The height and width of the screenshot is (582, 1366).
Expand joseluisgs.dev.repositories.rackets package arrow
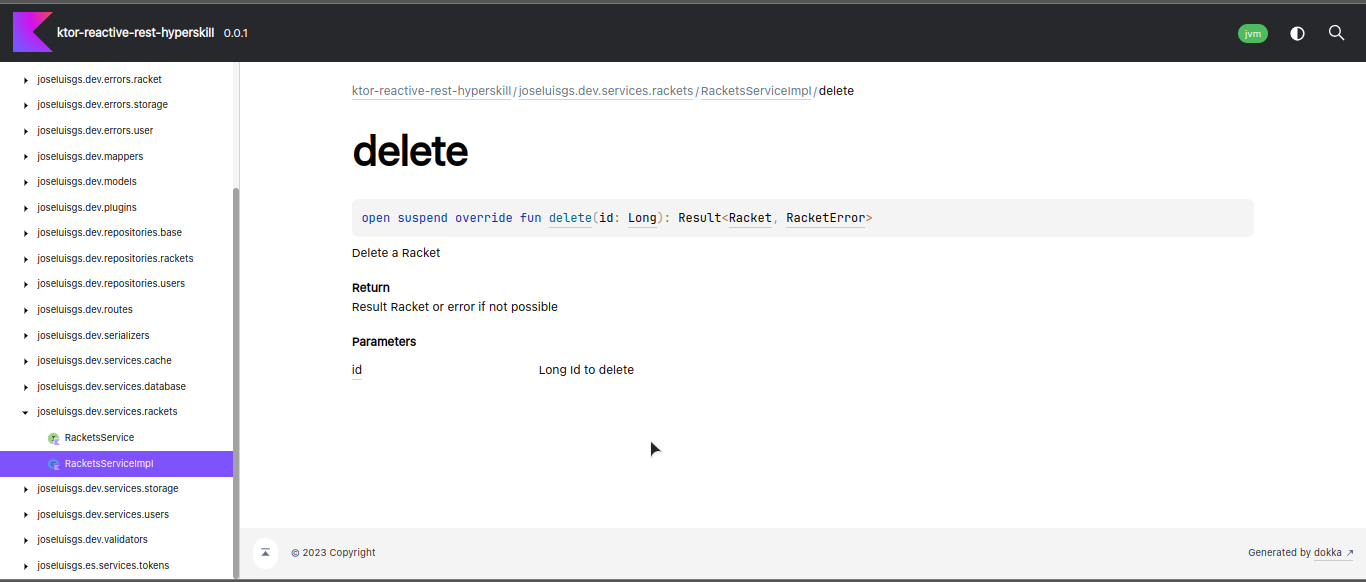(x=25, y=259)
